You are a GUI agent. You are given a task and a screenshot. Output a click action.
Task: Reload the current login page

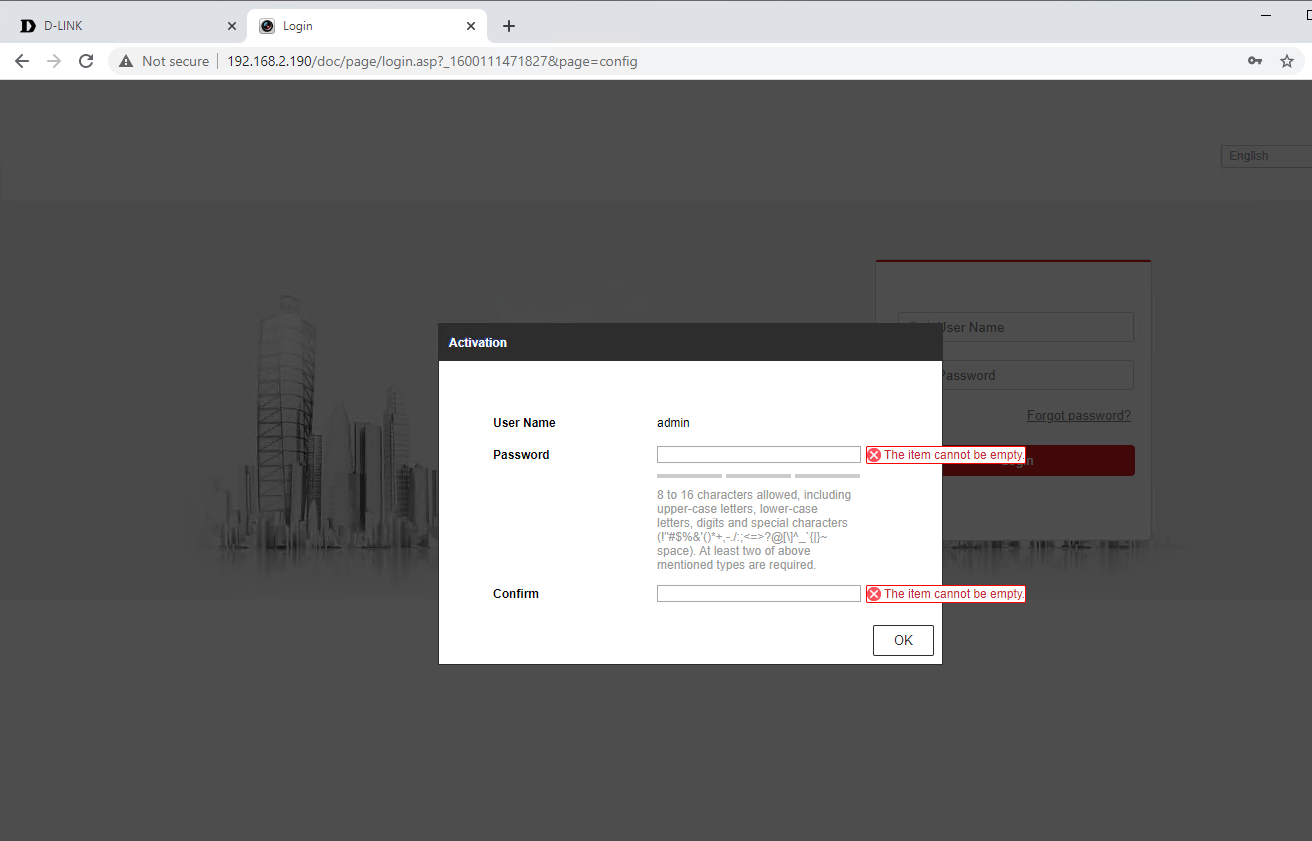(x=86, y=61)
